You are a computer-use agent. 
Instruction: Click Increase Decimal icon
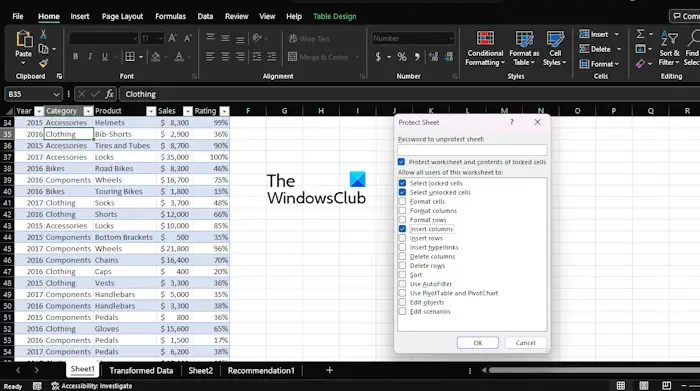point(433,57)
